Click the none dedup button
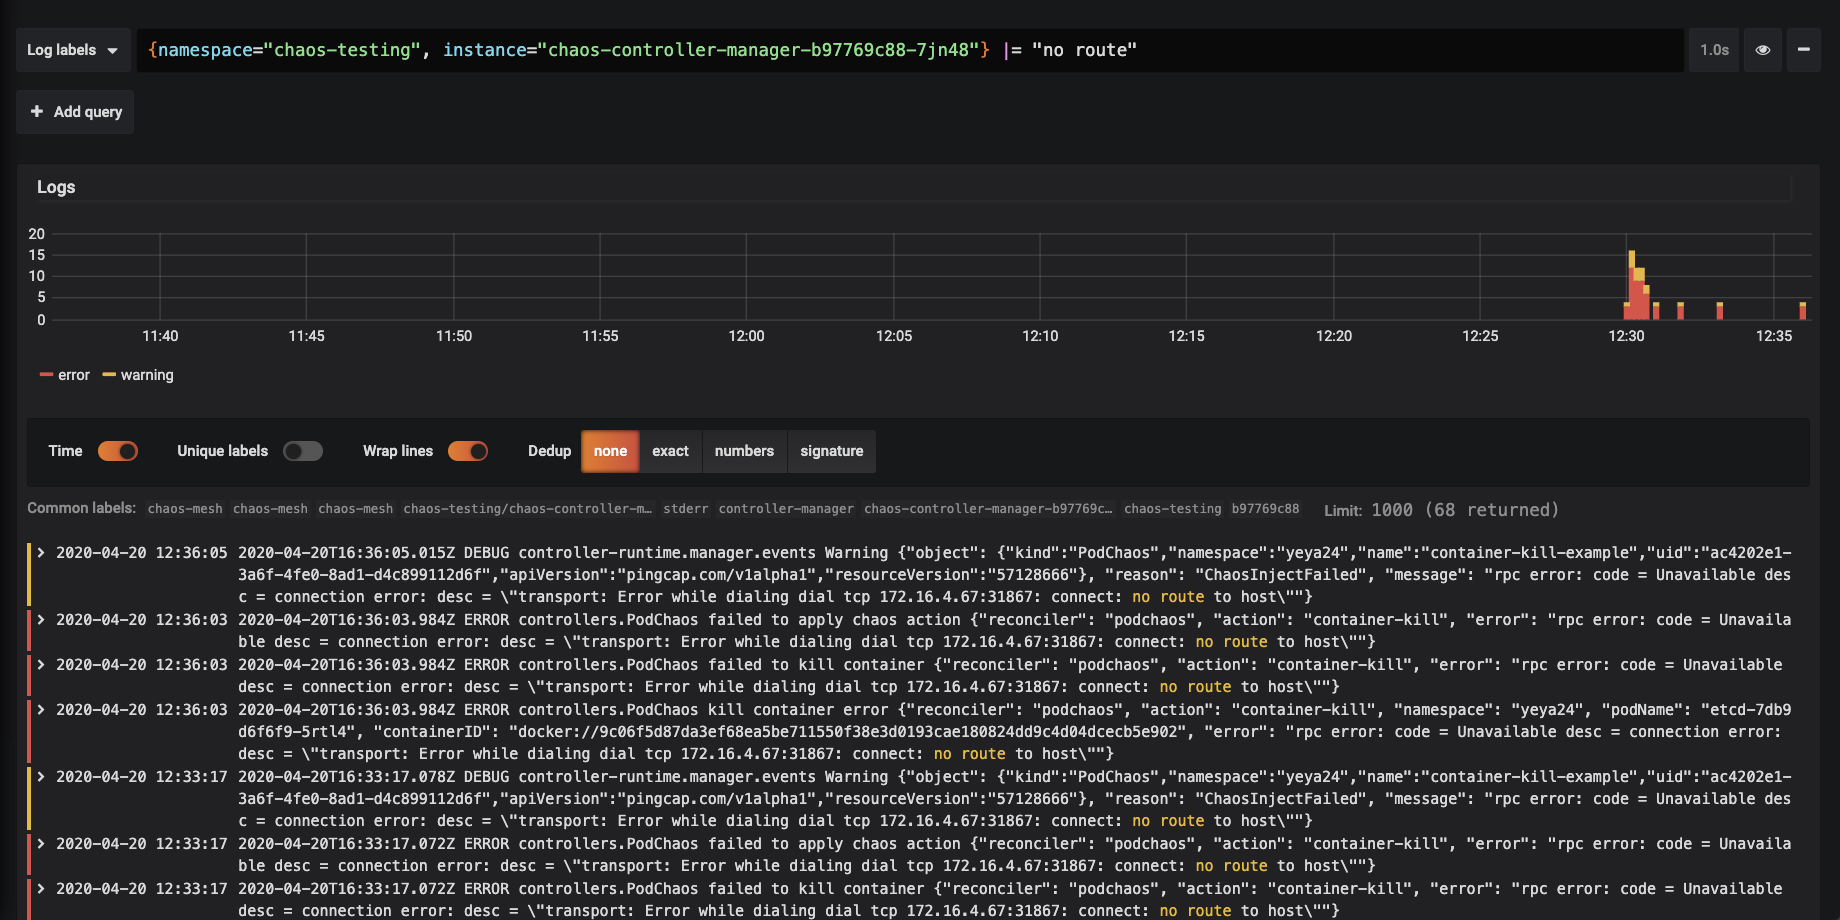 pos(610,451)
